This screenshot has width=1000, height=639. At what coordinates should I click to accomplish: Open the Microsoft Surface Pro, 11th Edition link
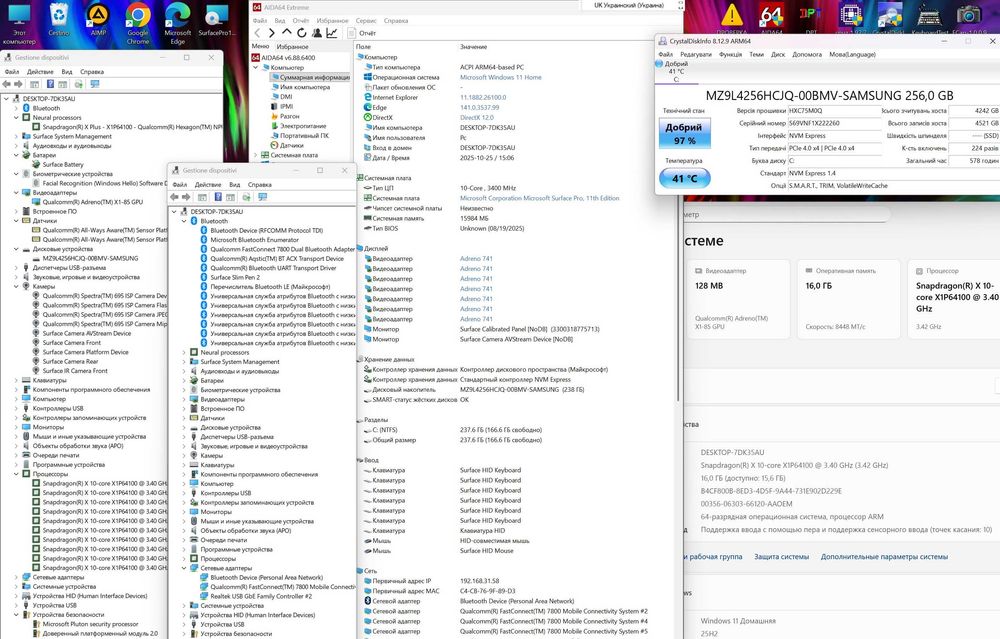pos(540,198)
